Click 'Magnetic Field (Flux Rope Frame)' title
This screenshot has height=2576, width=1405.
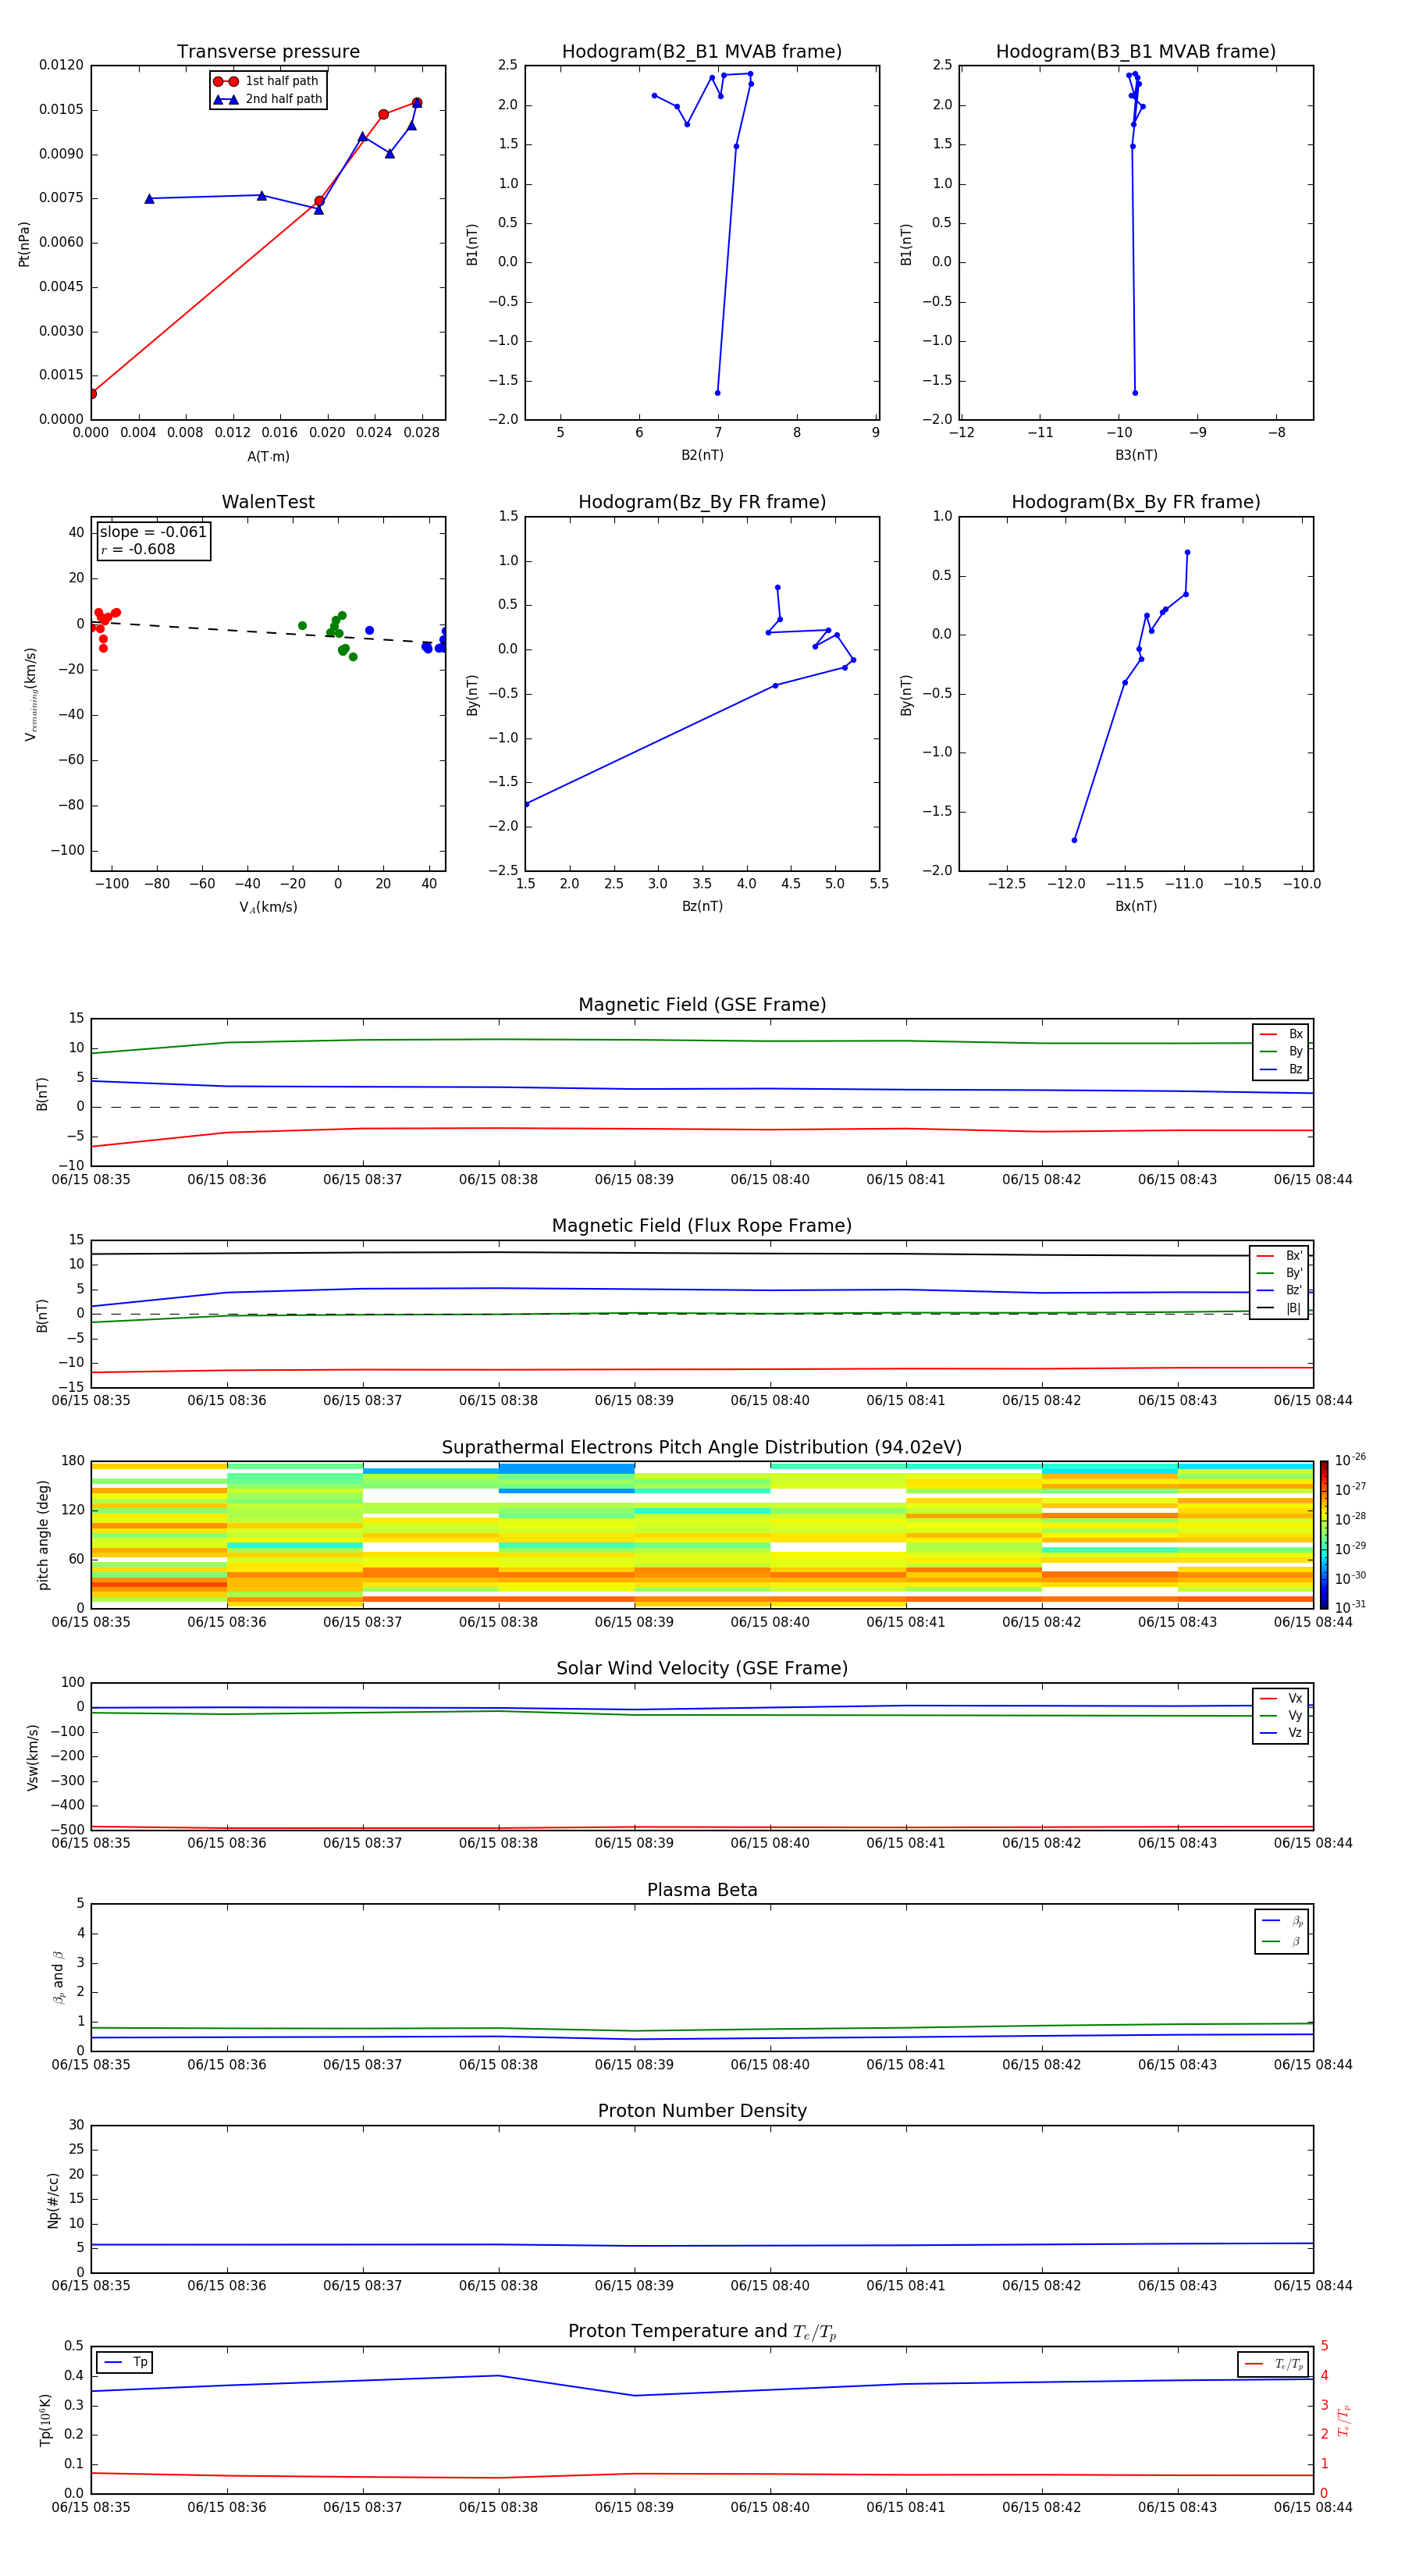702,1226
